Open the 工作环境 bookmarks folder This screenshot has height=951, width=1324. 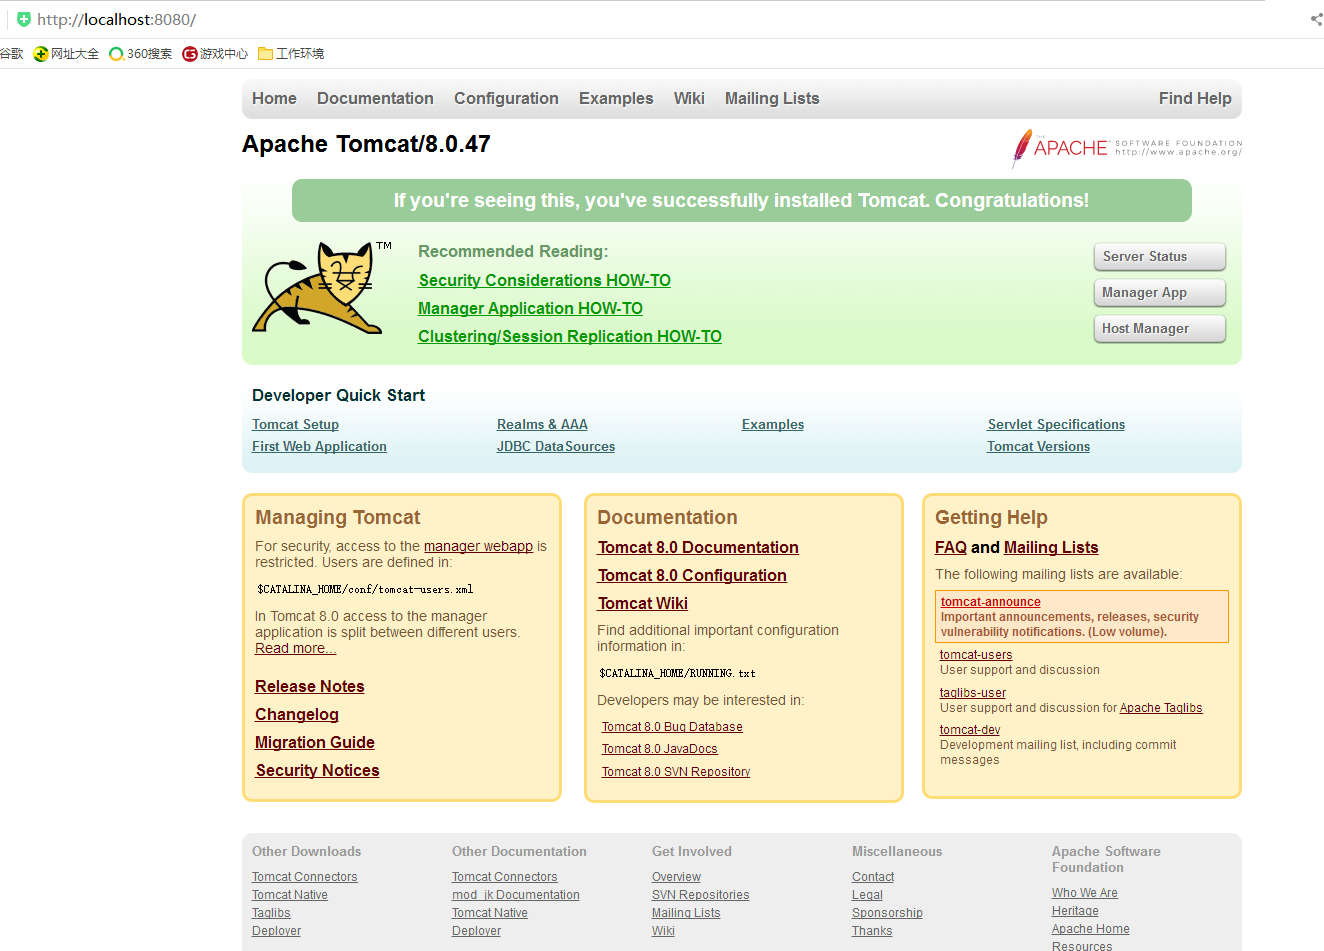point(291,54)
